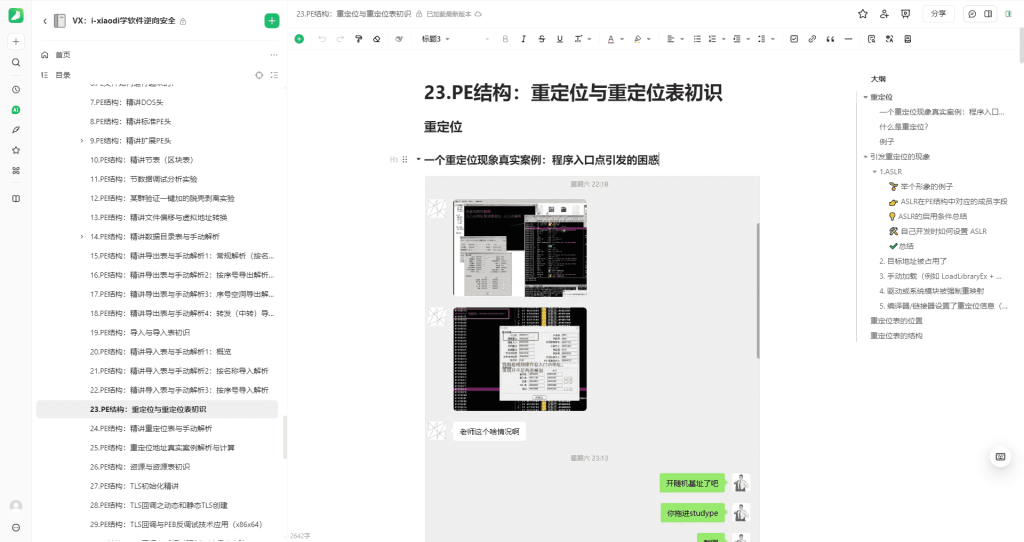Collapse the 重定位 outline section
This screenshot has height=542, width=1024.
(x=865, y=97)
